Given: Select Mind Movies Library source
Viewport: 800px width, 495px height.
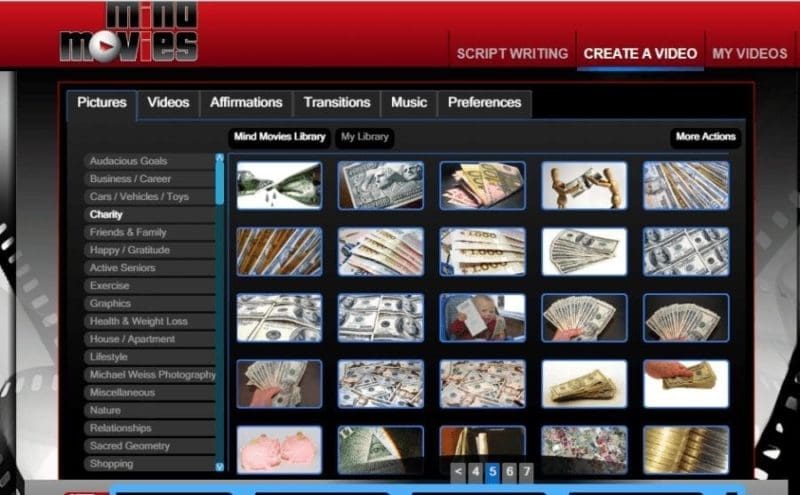Looking at the screenshot, I should (279, 137).
